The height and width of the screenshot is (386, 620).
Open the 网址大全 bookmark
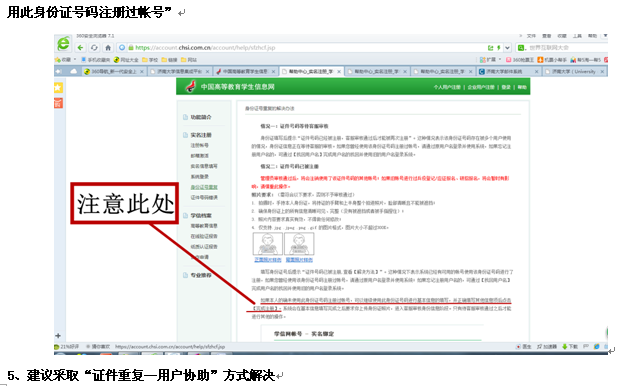pos(126,60)
